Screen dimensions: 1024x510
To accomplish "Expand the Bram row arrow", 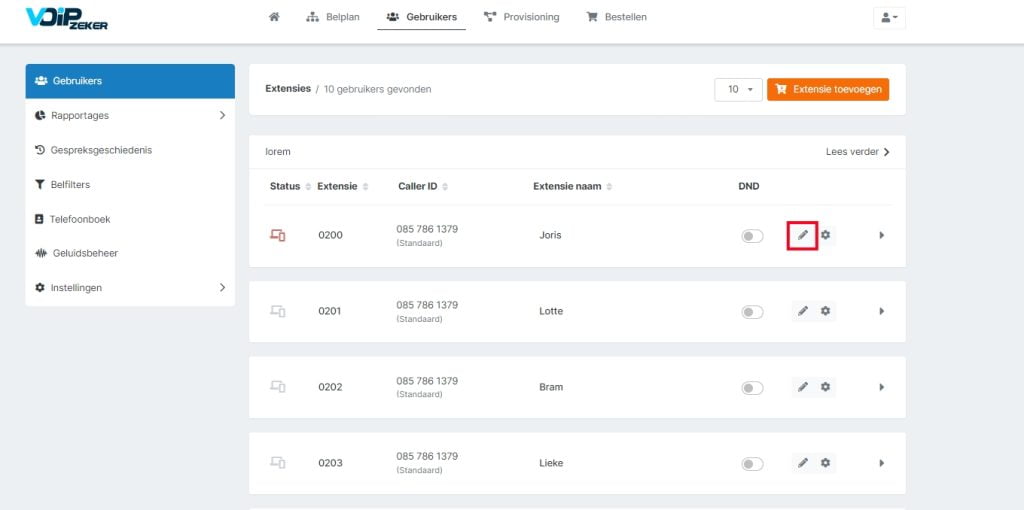I will pos(882,387).
